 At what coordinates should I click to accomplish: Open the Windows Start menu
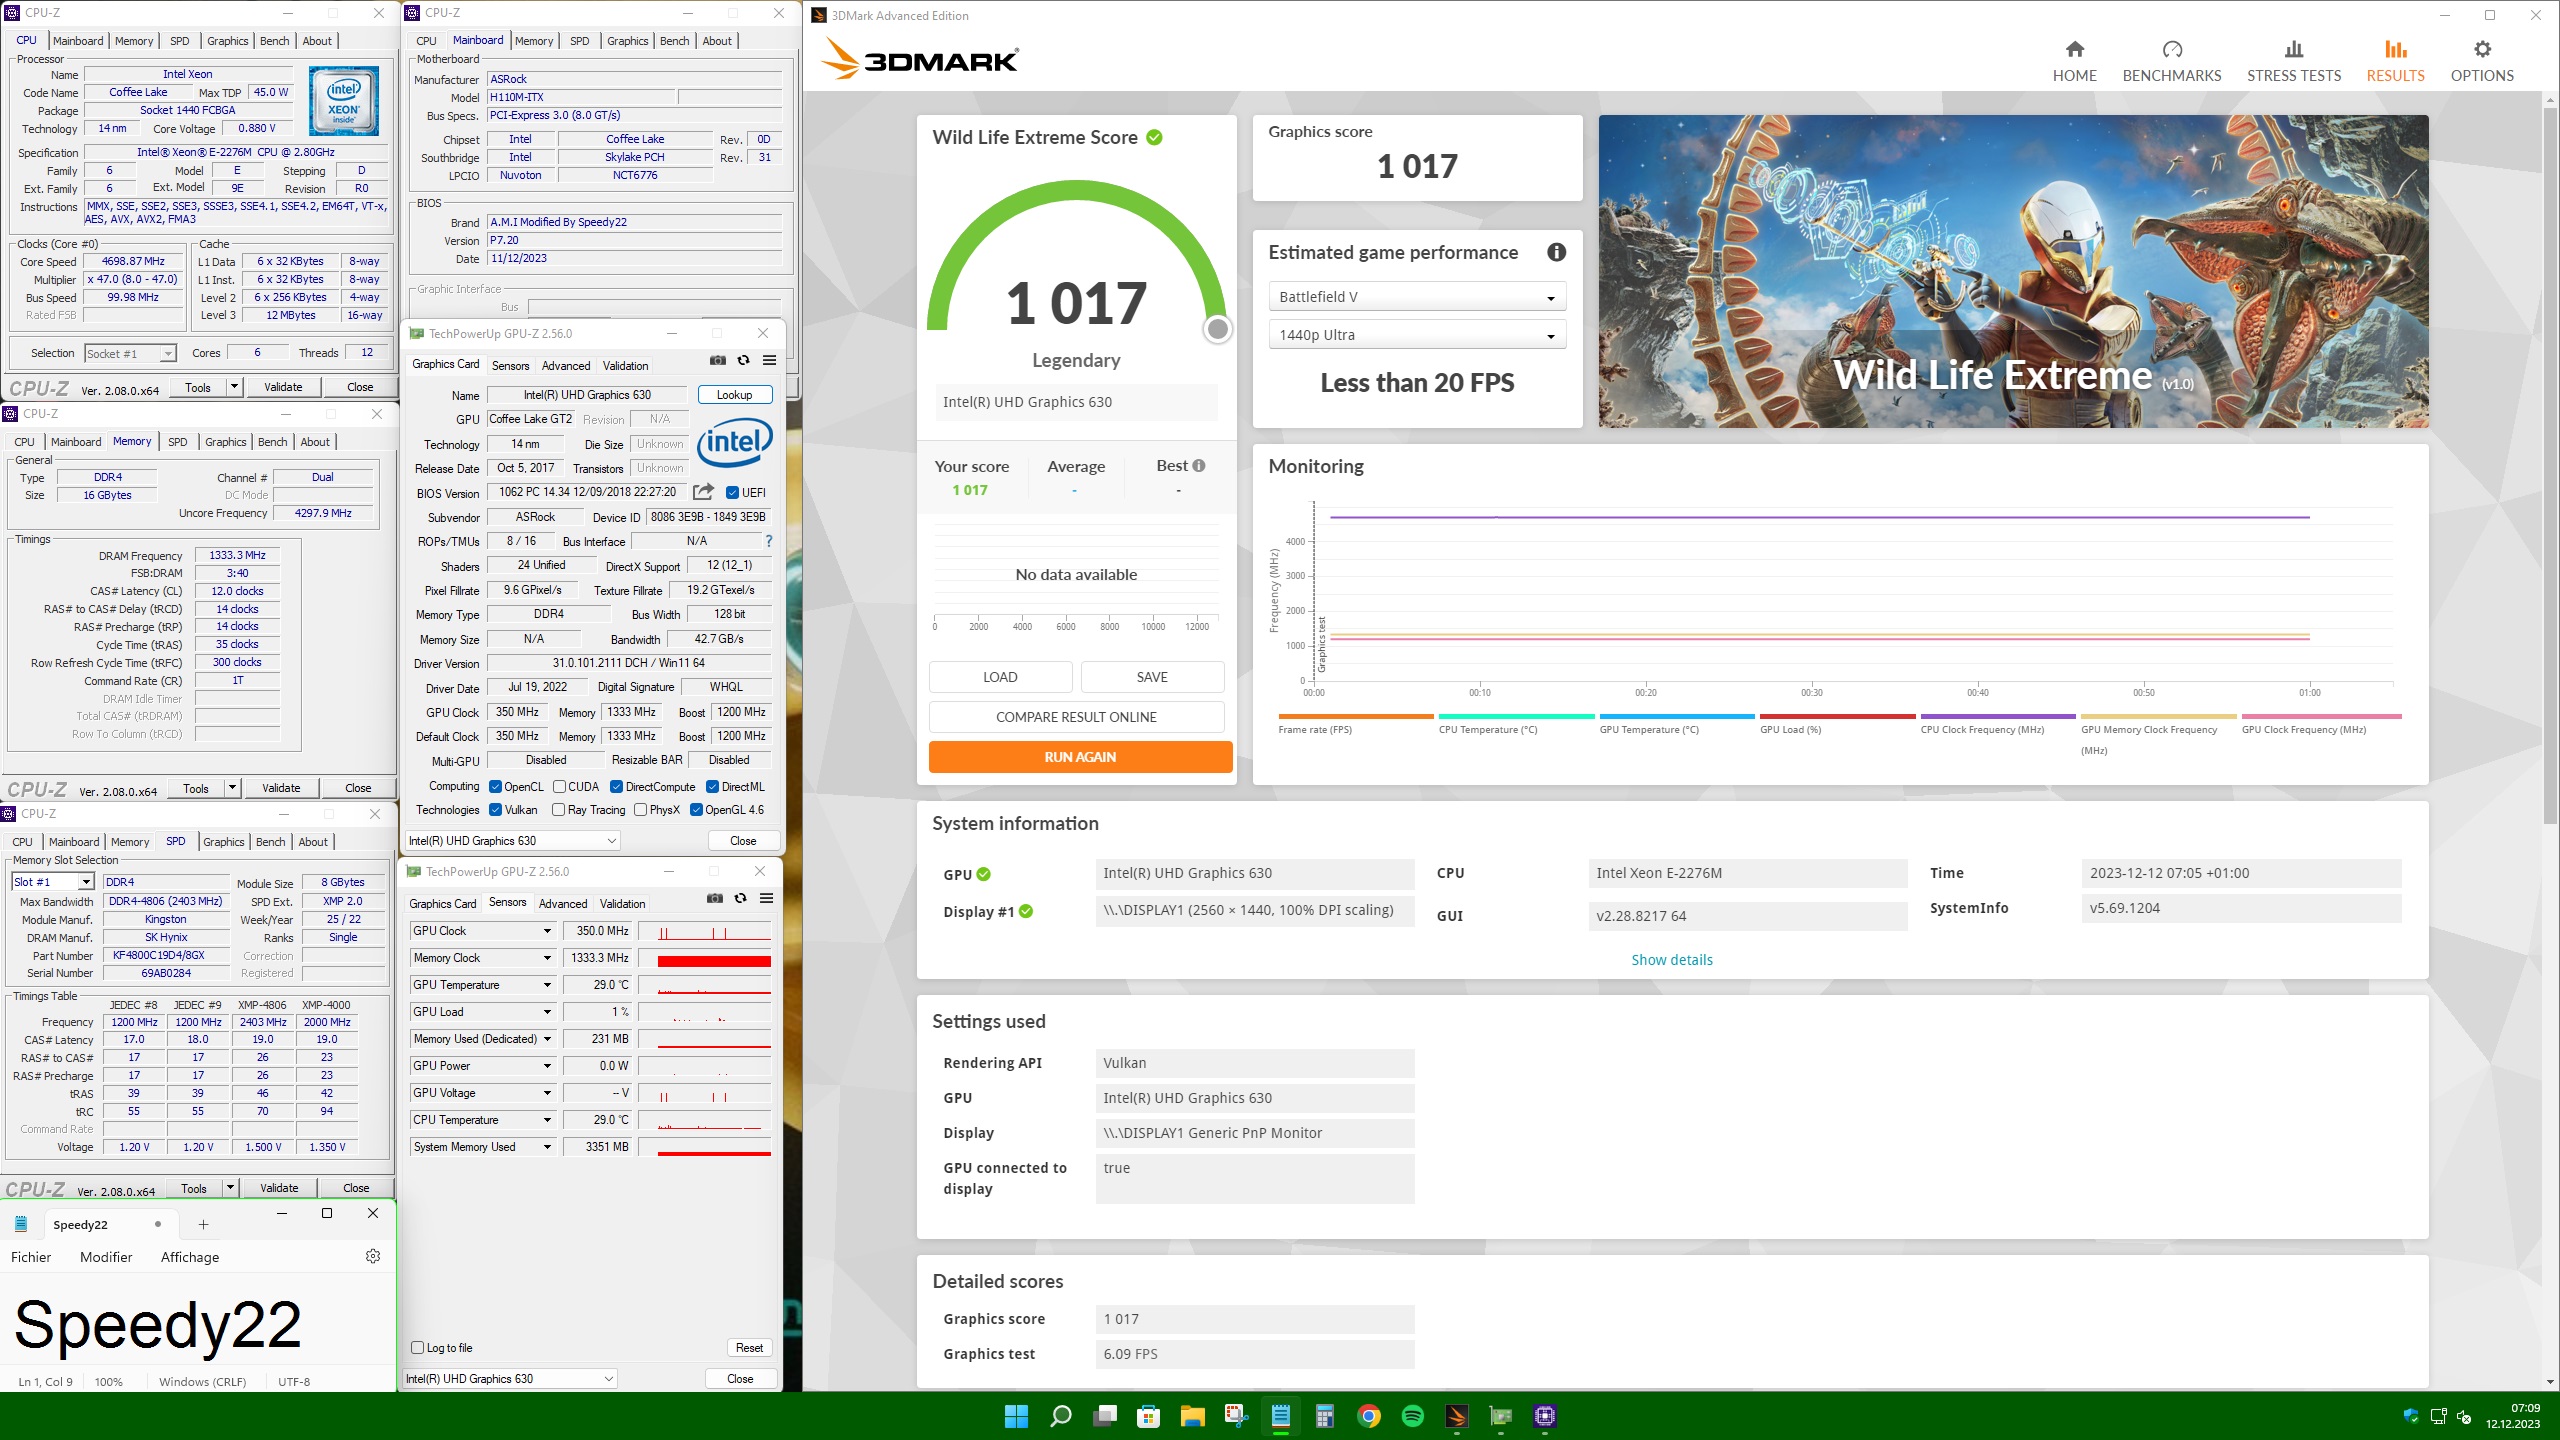click(1016, 1415)
